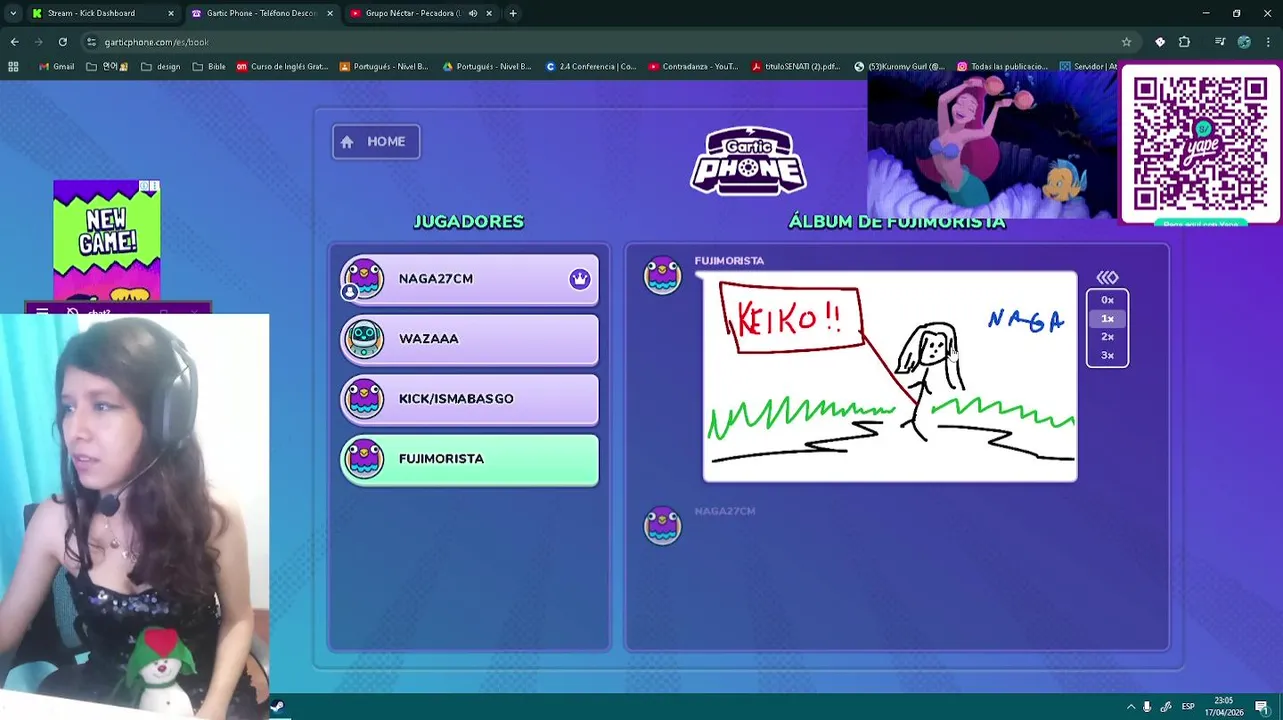Screen dimensions: 1283x720
Task: Click the NEW GAME! advertisement banner
Action: click(x=107, y=241)
